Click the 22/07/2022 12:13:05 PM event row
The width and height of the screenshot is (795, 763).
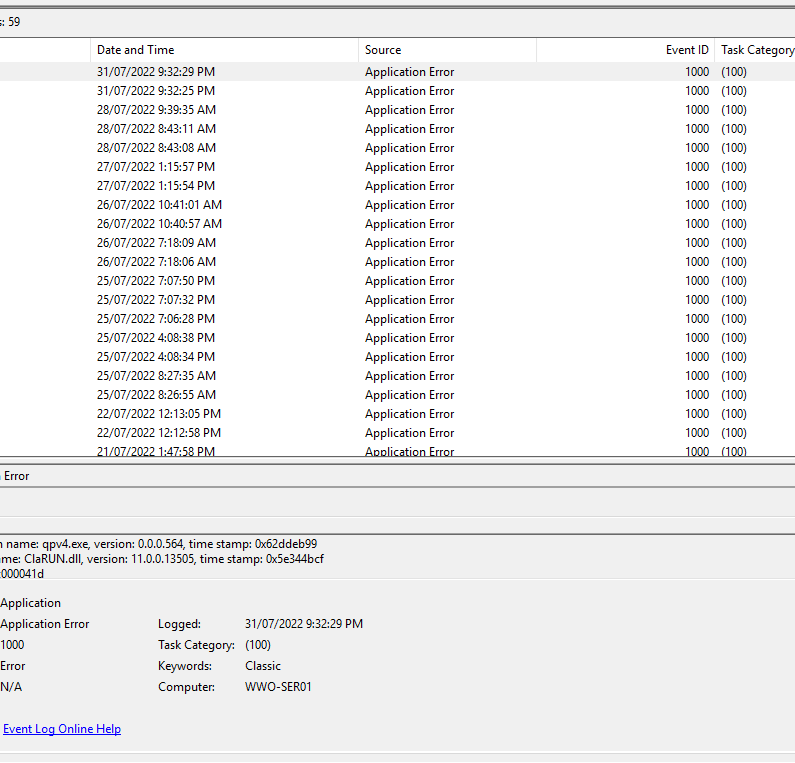pos(159,414)
